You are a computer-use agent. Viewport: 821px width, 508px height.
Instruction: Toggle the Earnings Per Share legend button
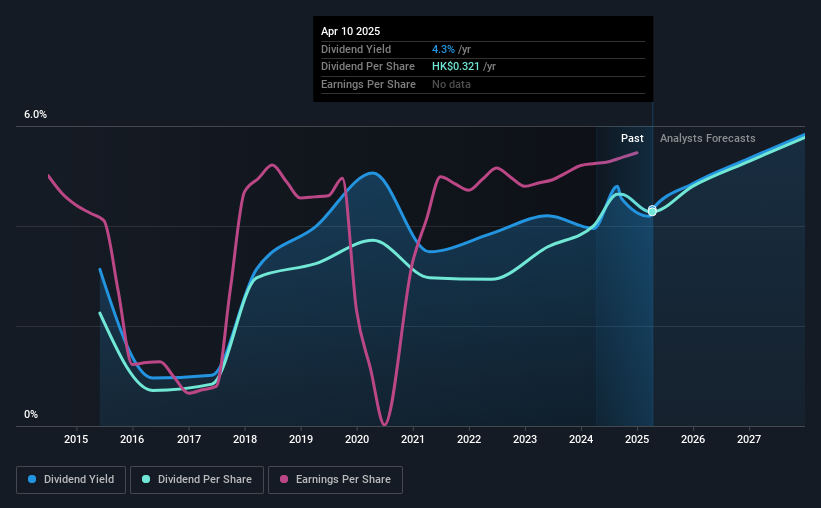click(335, 480)
